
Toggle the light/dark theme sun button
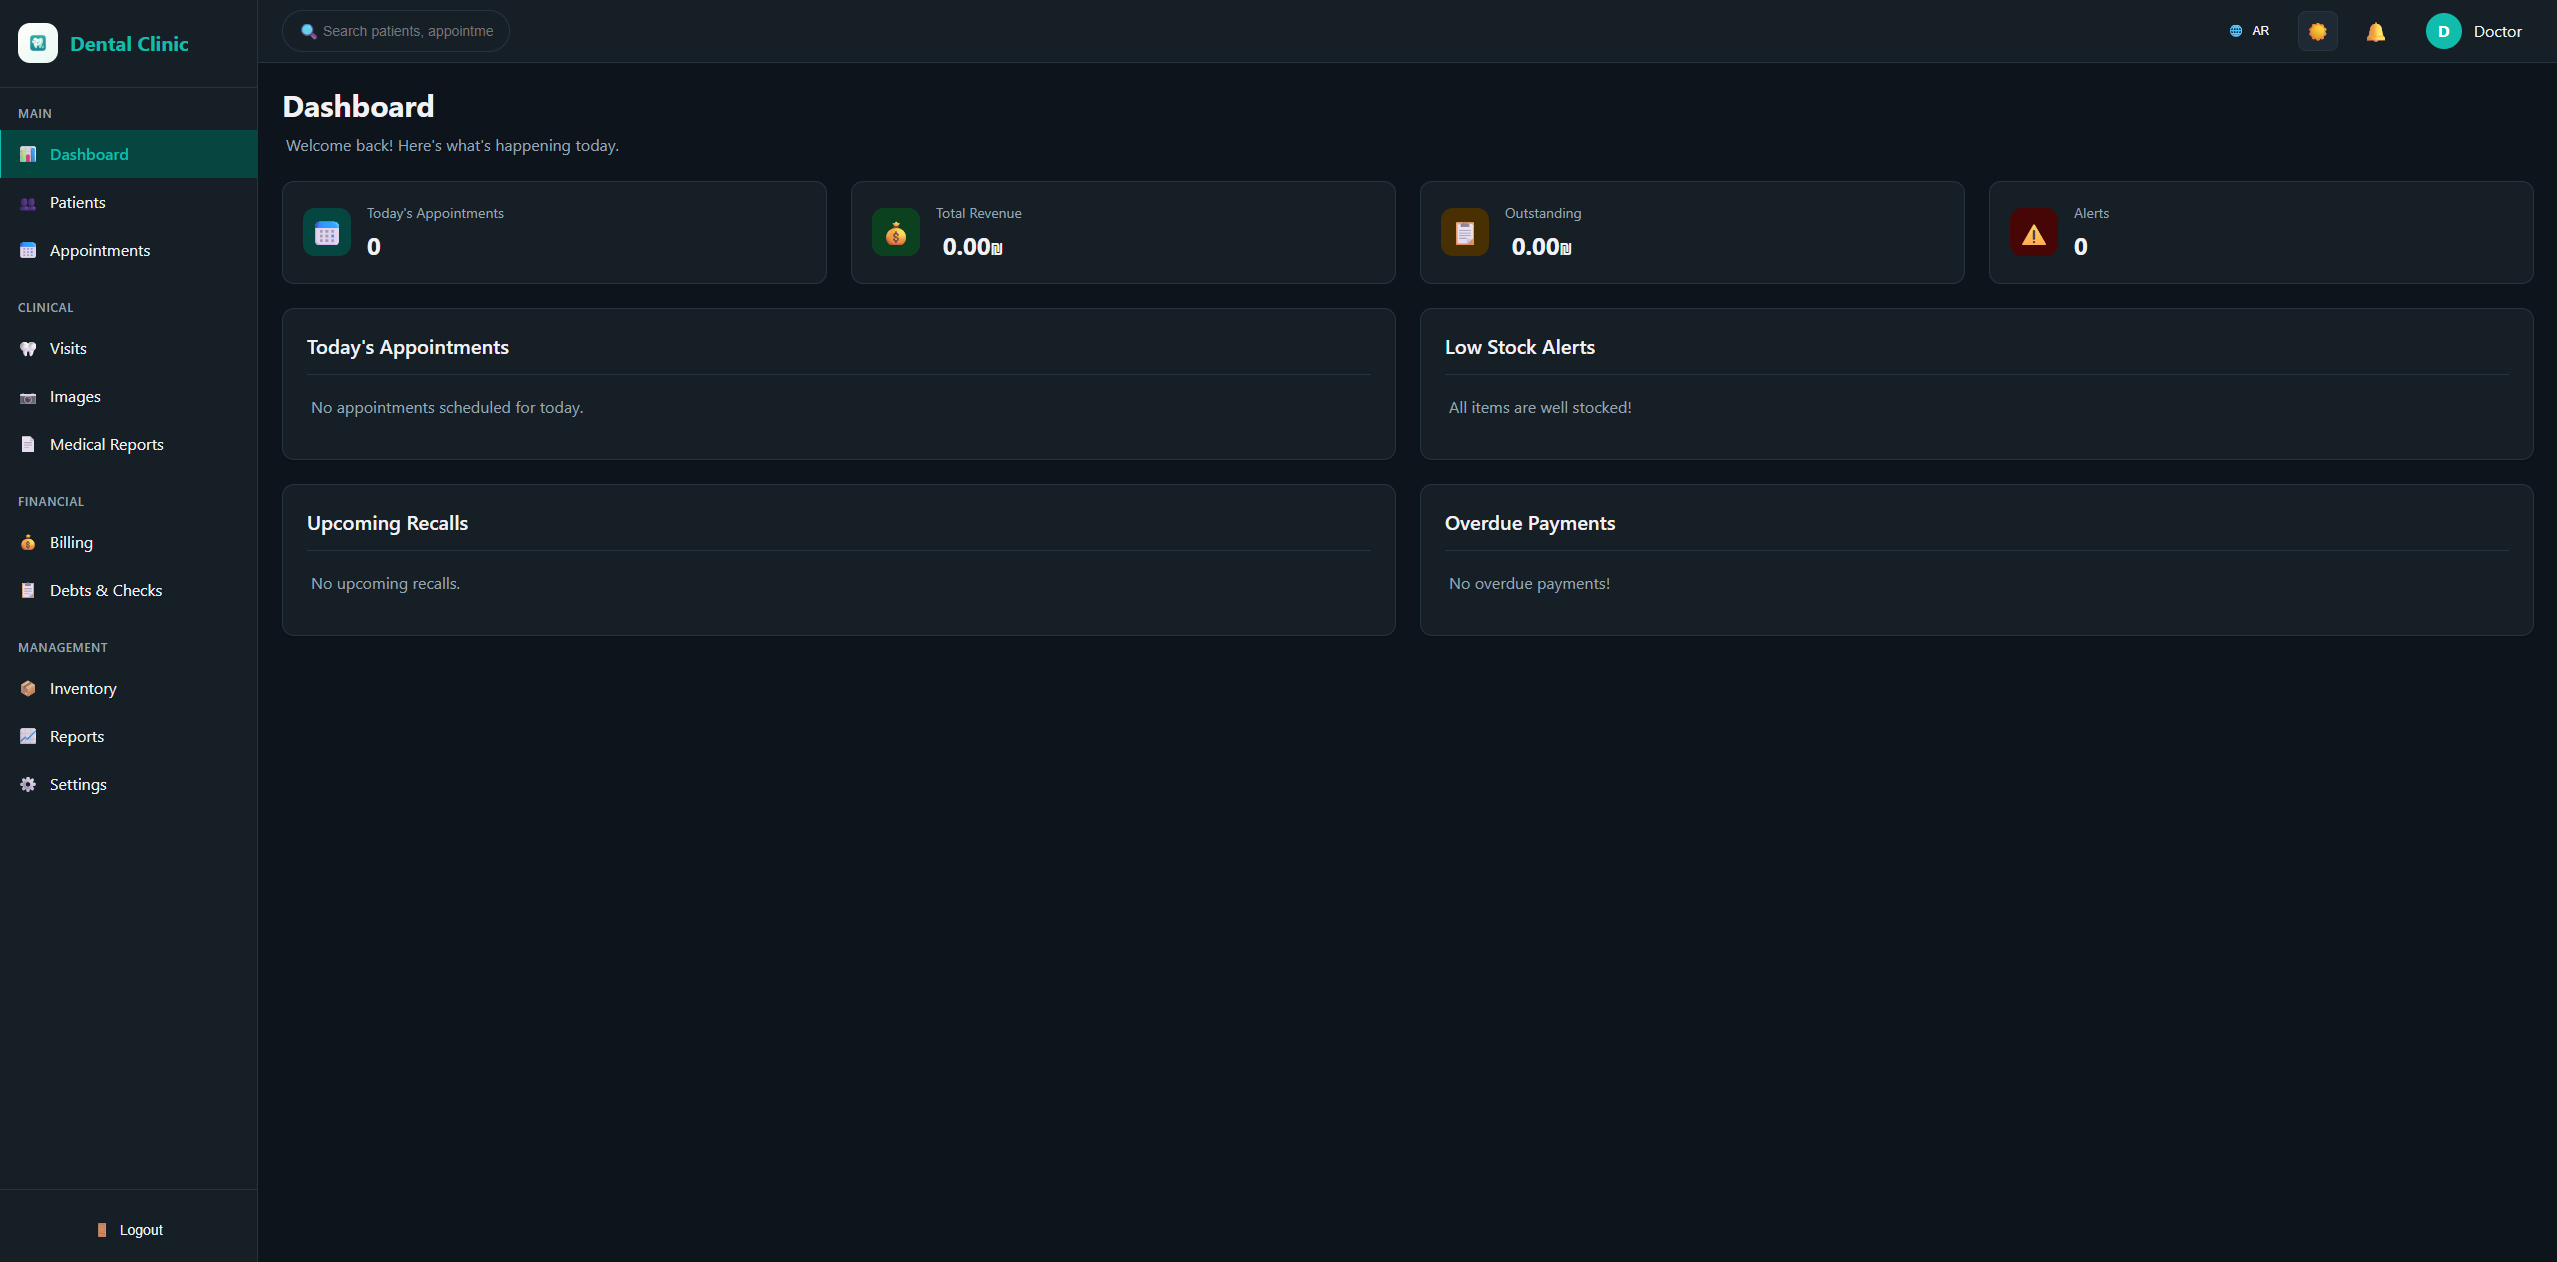(2317, 32)
